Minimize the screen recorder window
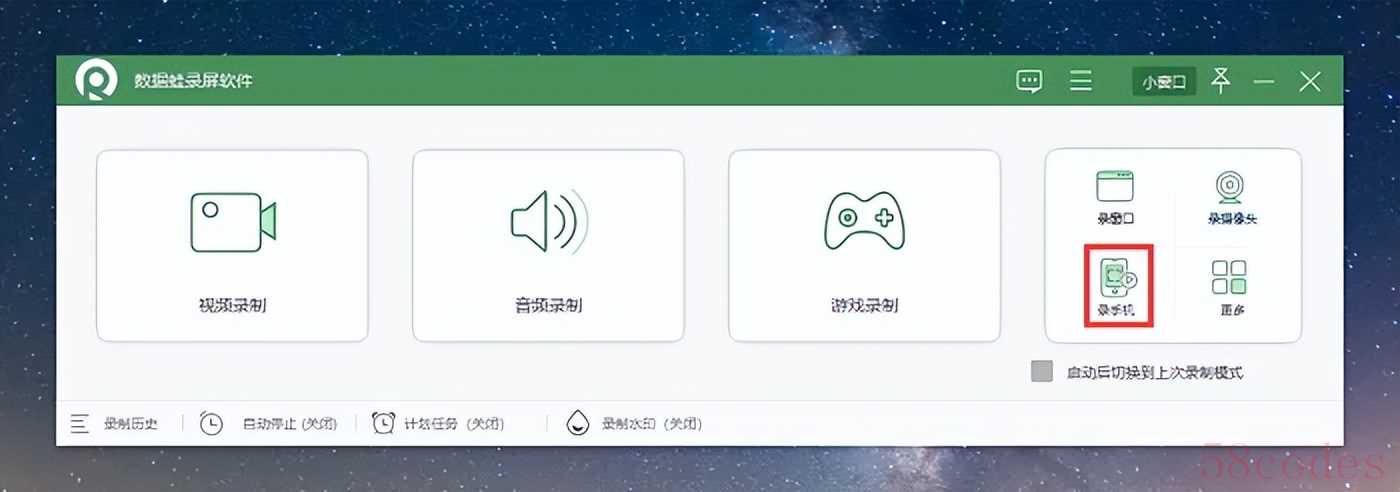The height and width of the screenshot is (492, 1400). click(1264, 82)
